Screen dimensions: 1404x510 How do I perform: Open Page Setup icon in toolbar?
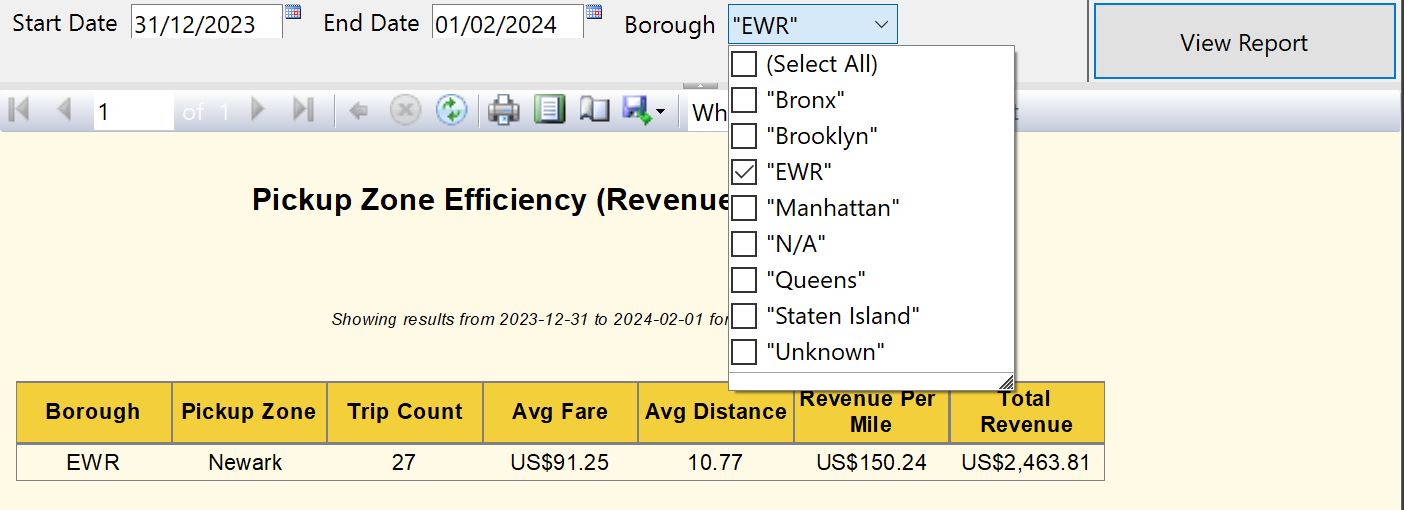[x=594, y=110]
